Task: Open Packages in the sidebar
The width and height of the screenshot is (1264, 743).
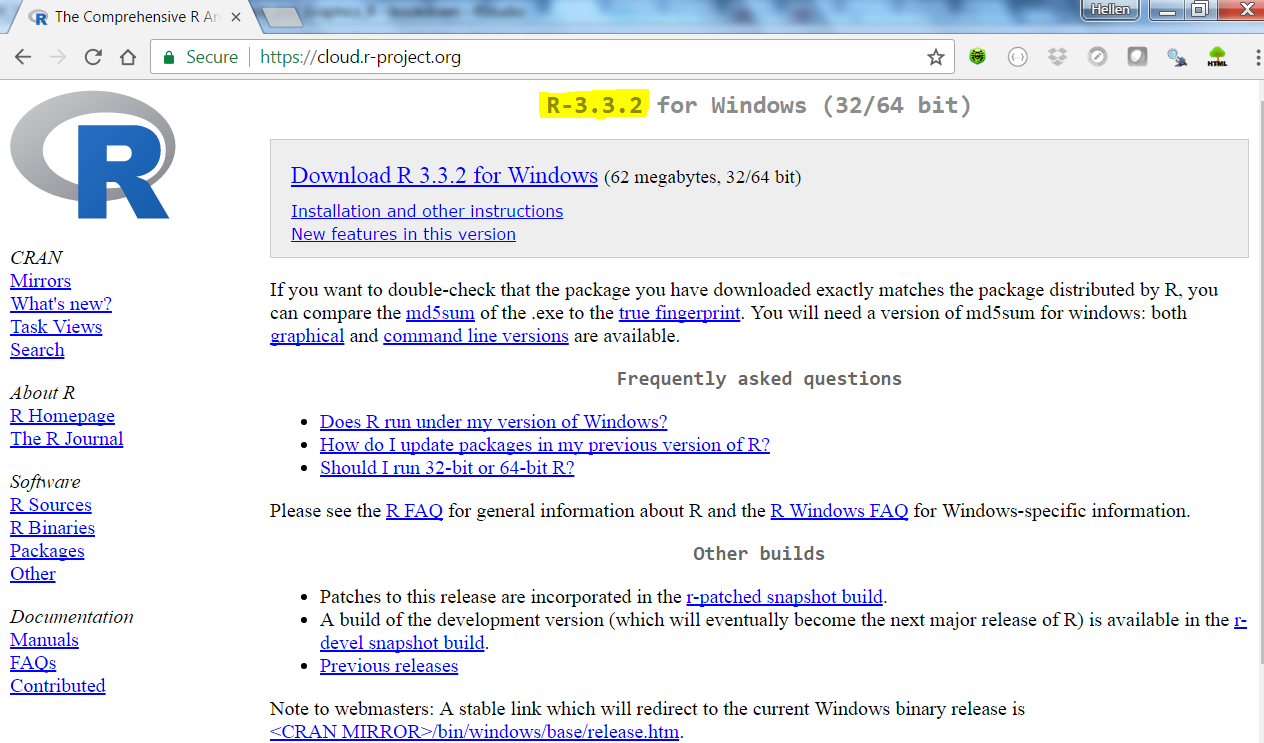Action: [x=47, y=551]
